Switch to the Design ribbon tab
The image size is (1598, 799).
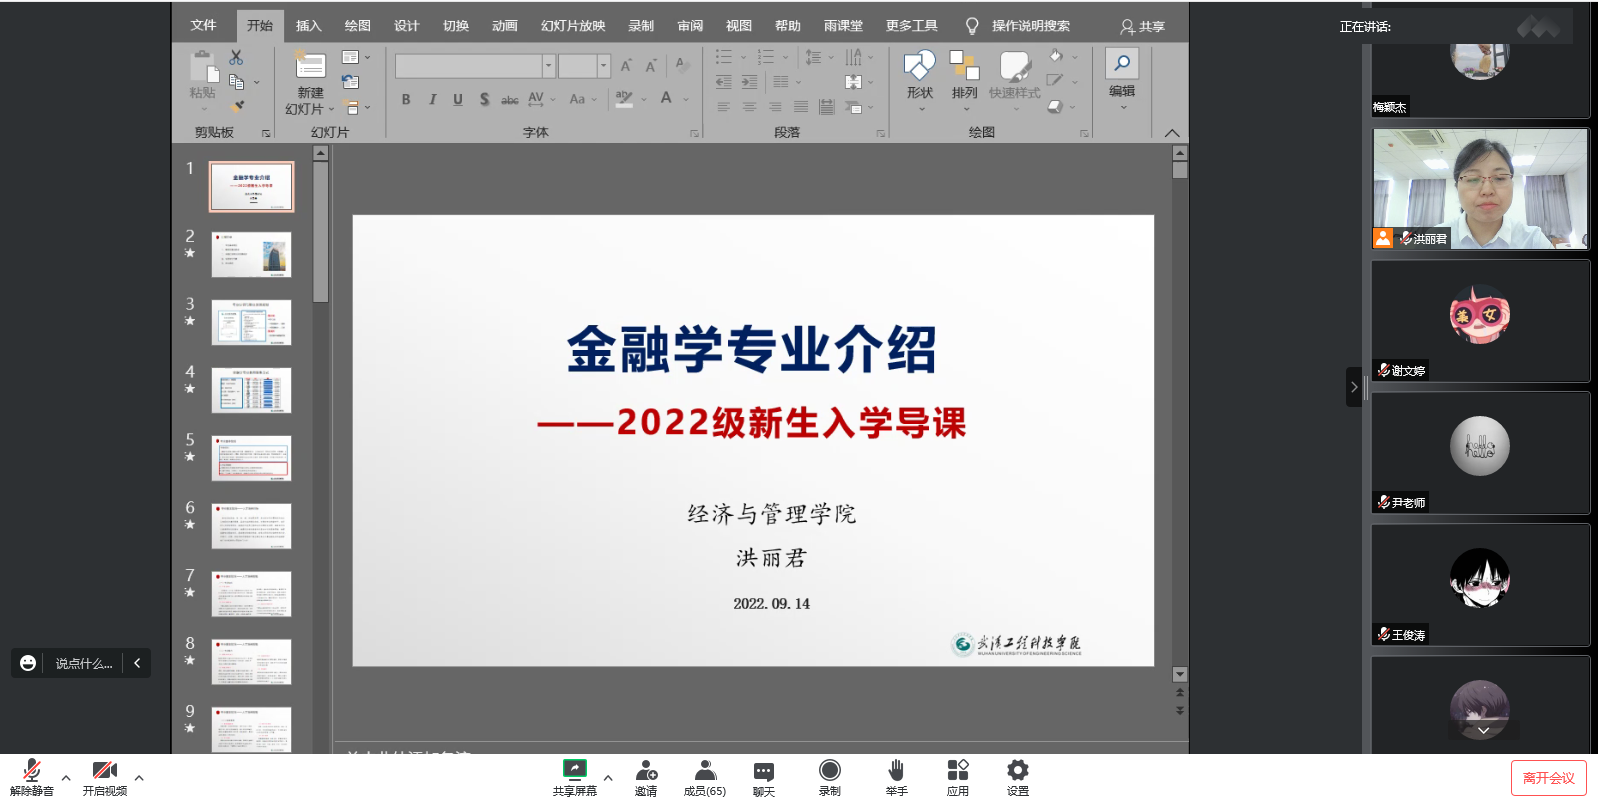tap(407, 26)
